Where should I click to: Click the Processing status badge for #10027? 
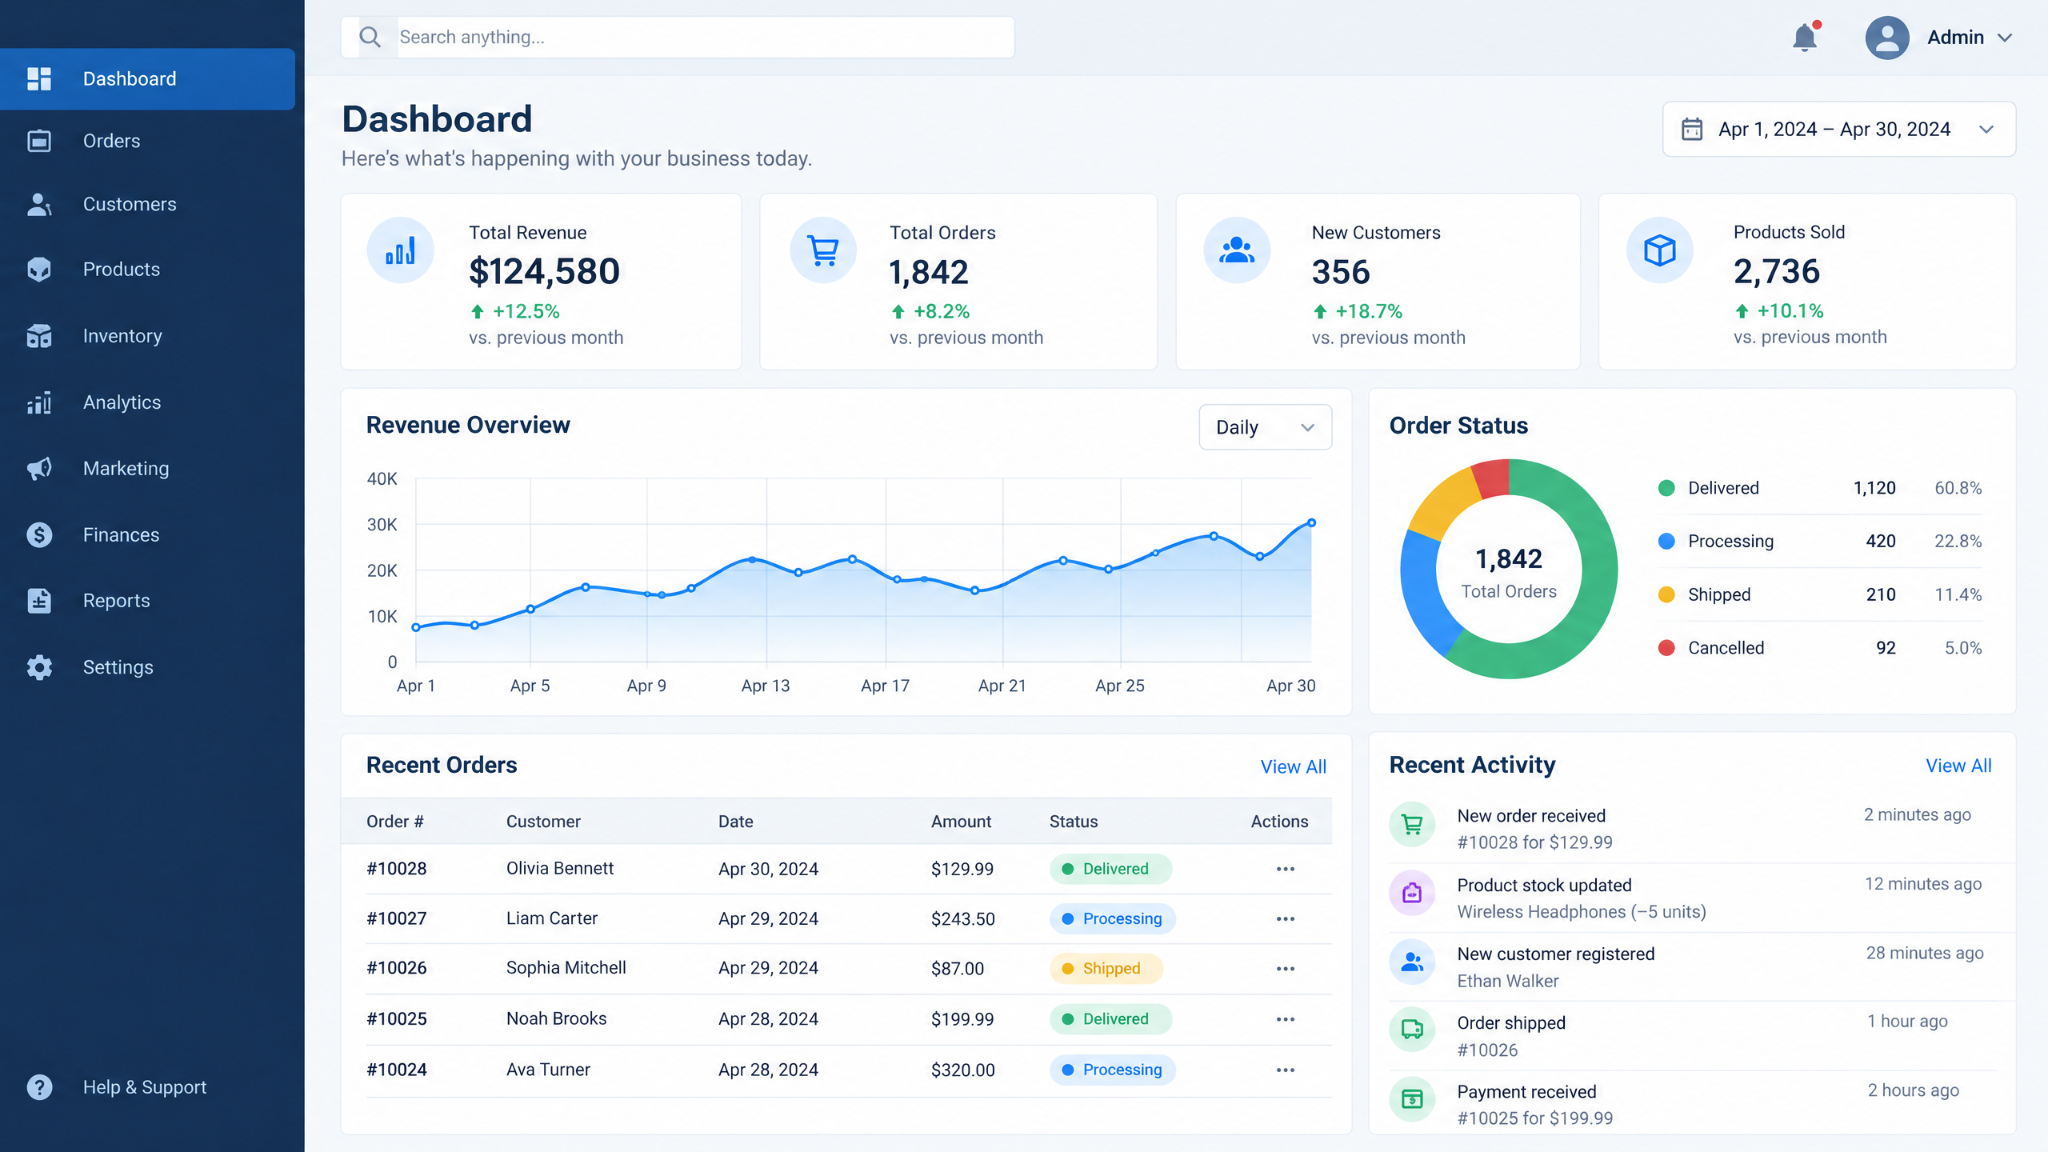pyautogui.click(x=1112, y=919)
